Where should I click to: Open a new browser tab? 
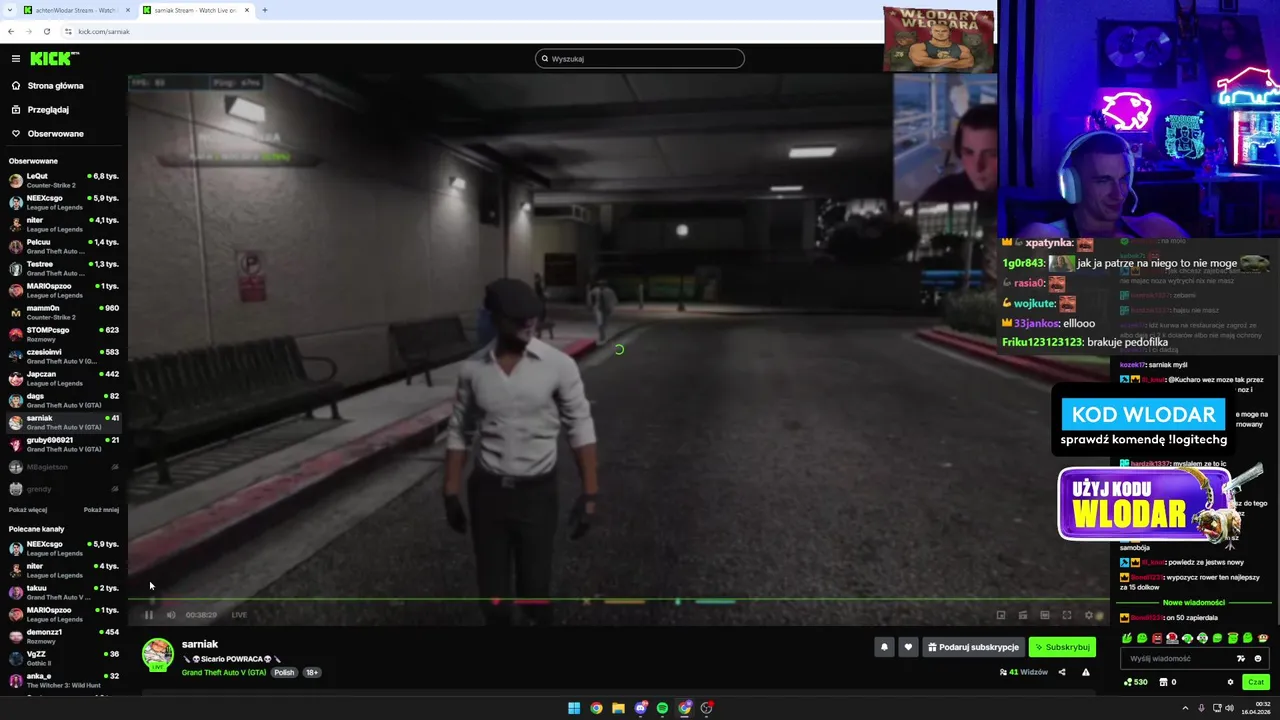265,10
